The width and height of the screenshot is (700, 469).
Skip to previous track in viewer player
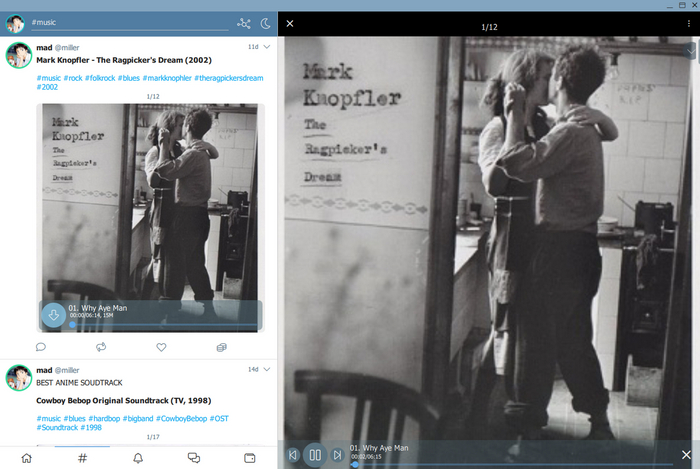point(292,455)
